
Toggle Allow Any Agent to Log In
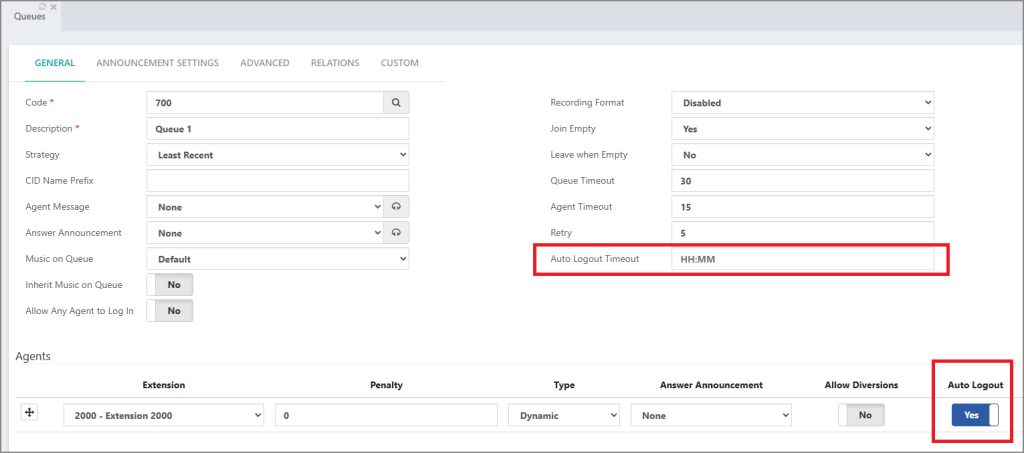click(x=170, y=311)
